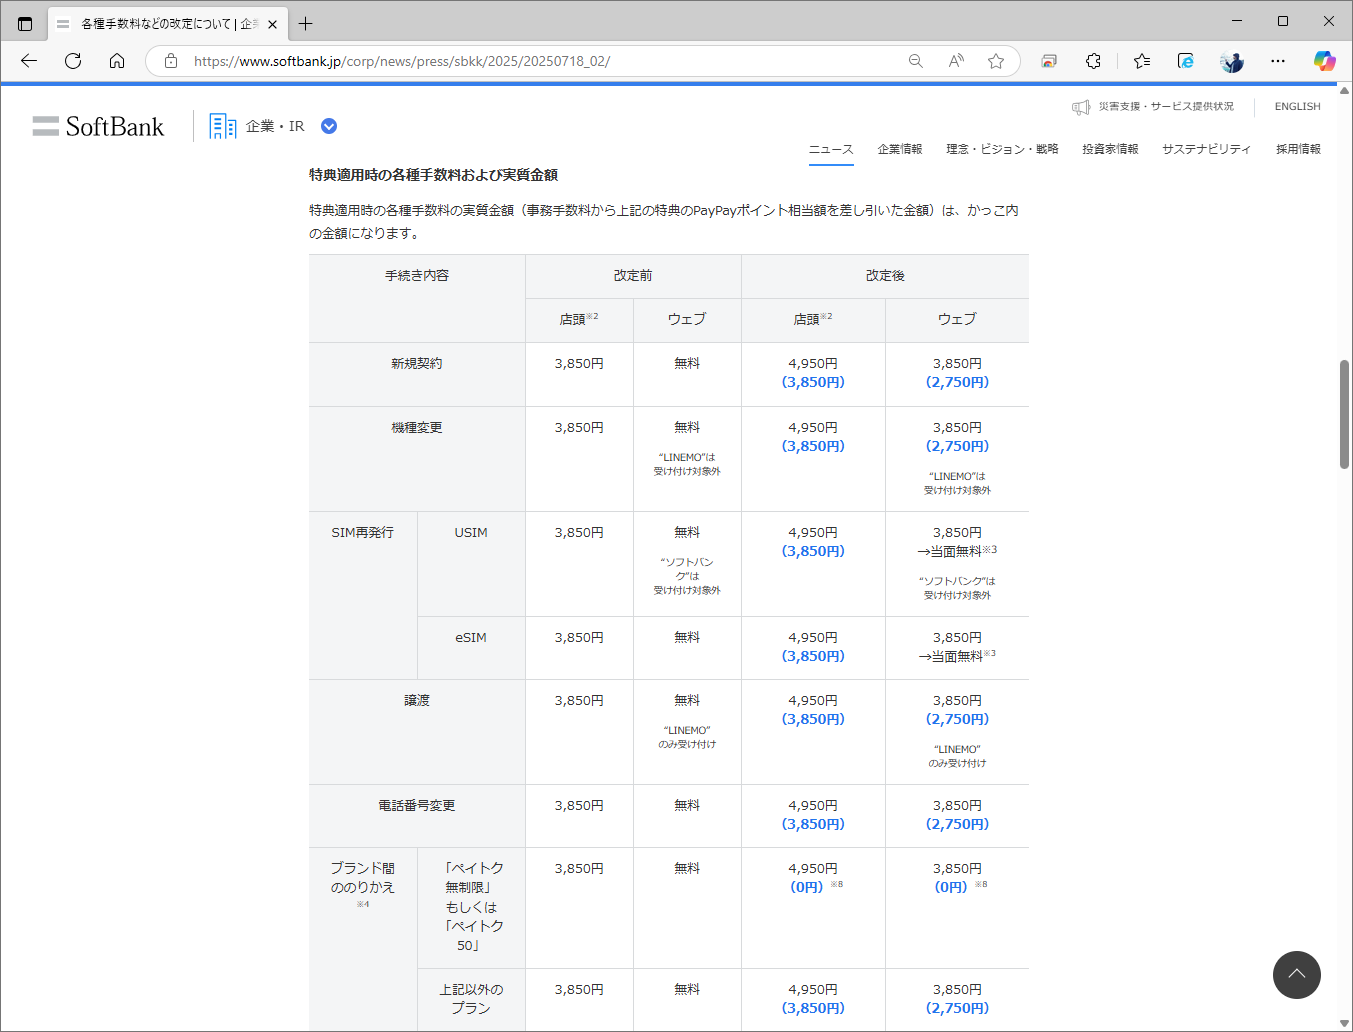Reload the page in Internet Explorer mode
The image size is (1353, 1032).
tap(1185, 61)
